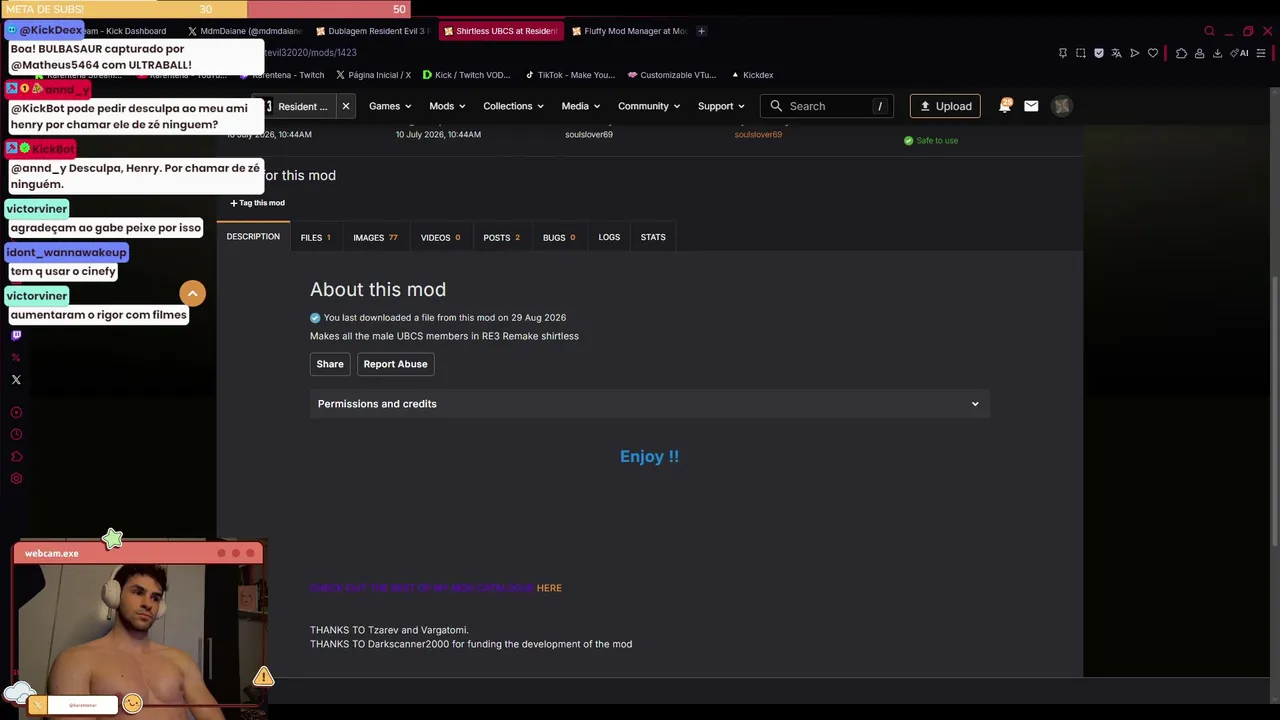The width and height of the screenshot is (1280, 720).
Task: Open the Twitch sidebar icon
Action: pos(16,336)
